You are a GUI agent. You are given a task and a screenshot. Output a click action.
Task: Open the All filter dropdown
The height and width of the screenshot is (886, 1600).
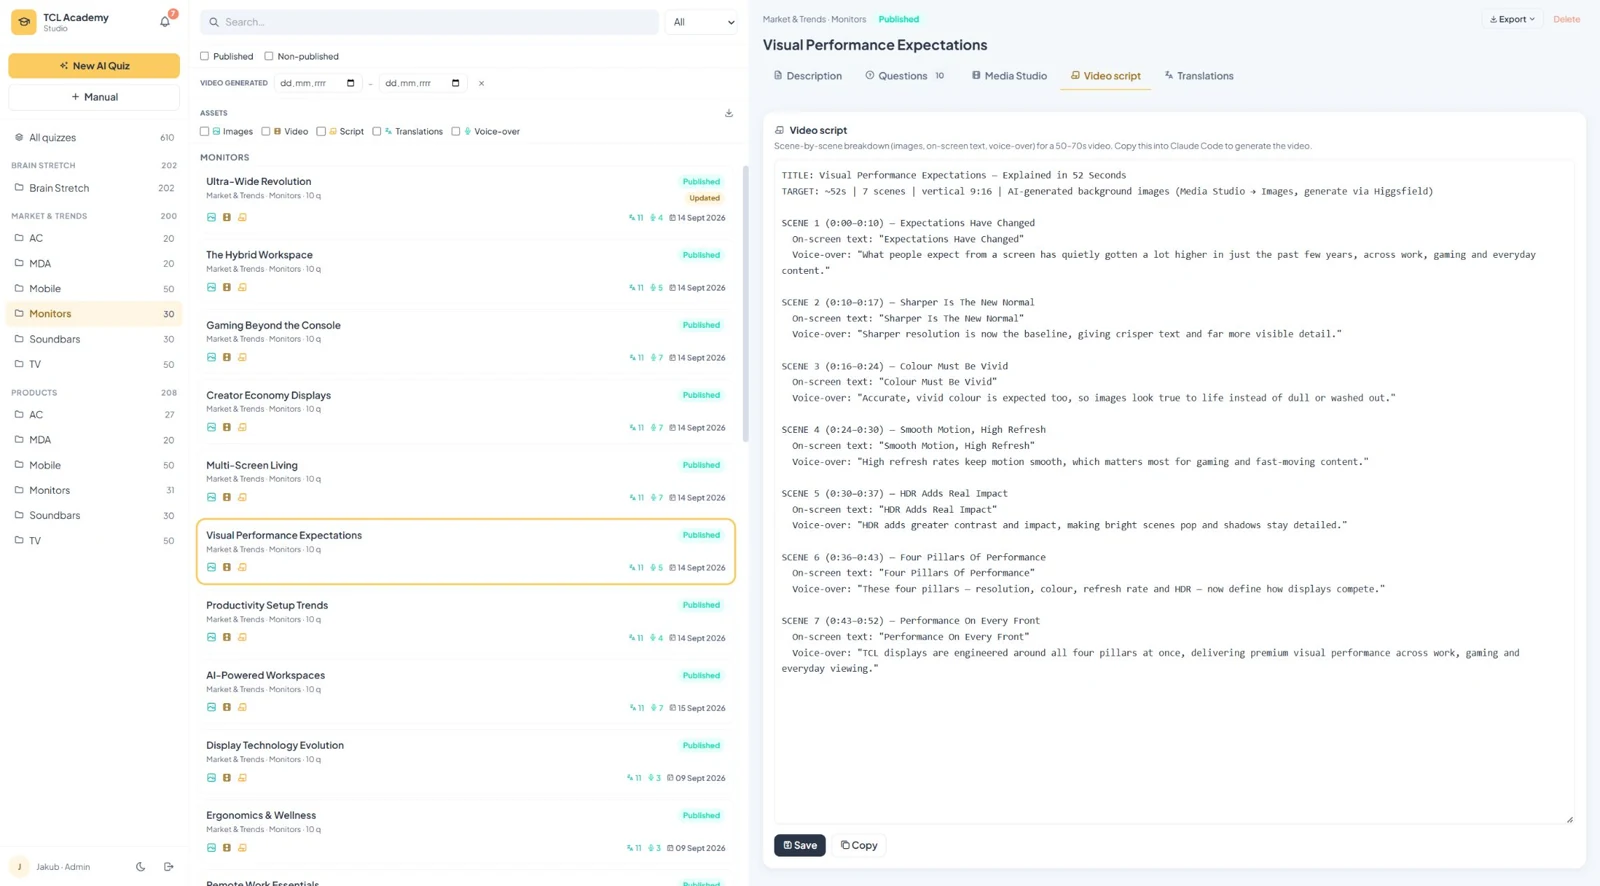pyautogui.click(x=702, y=22)
